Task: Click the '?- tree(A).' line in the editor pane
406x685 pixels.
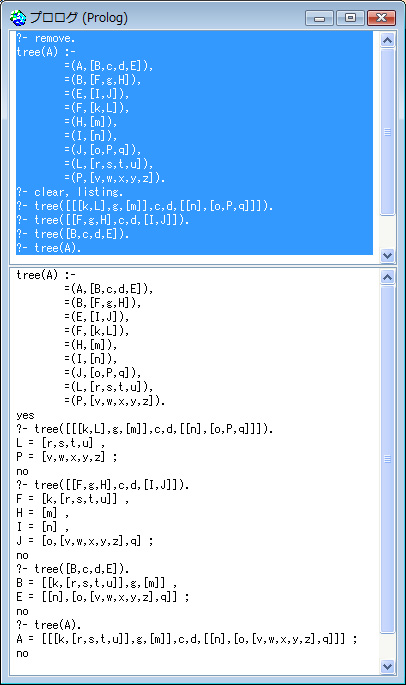Action: [x=49, y=248]
